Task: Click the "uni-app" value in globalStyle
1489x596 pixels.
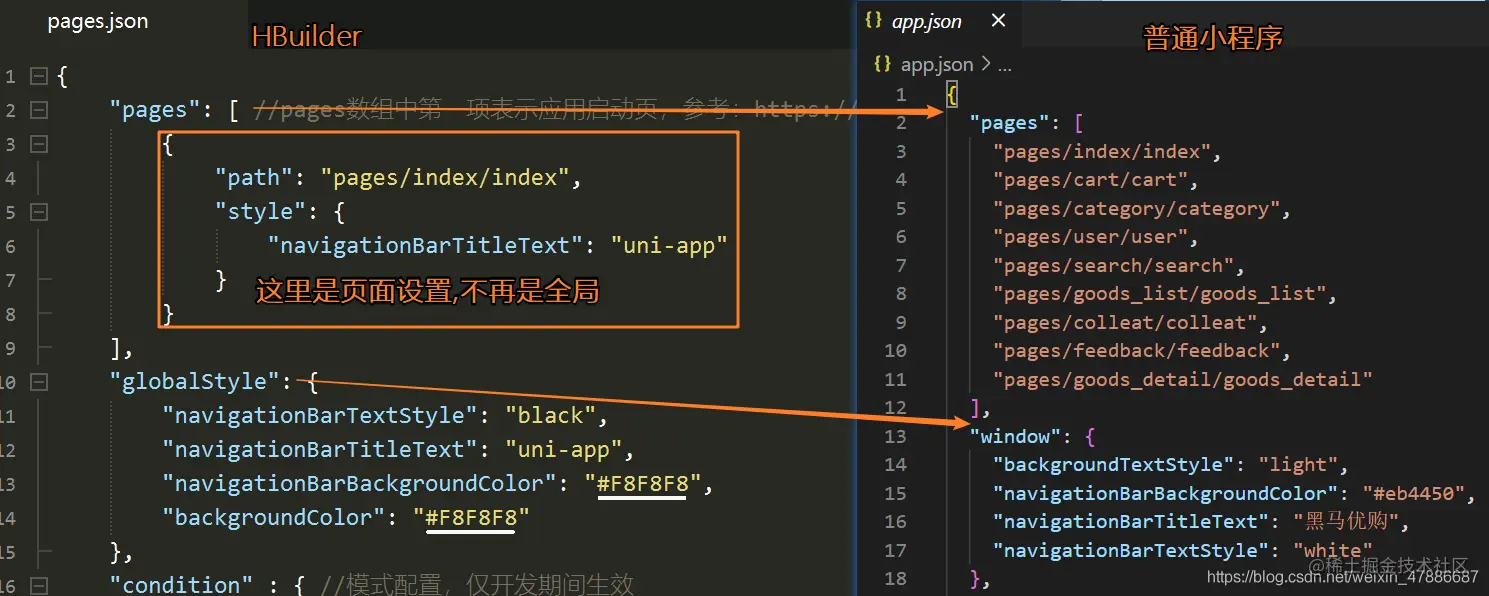Action: [564, 450]
